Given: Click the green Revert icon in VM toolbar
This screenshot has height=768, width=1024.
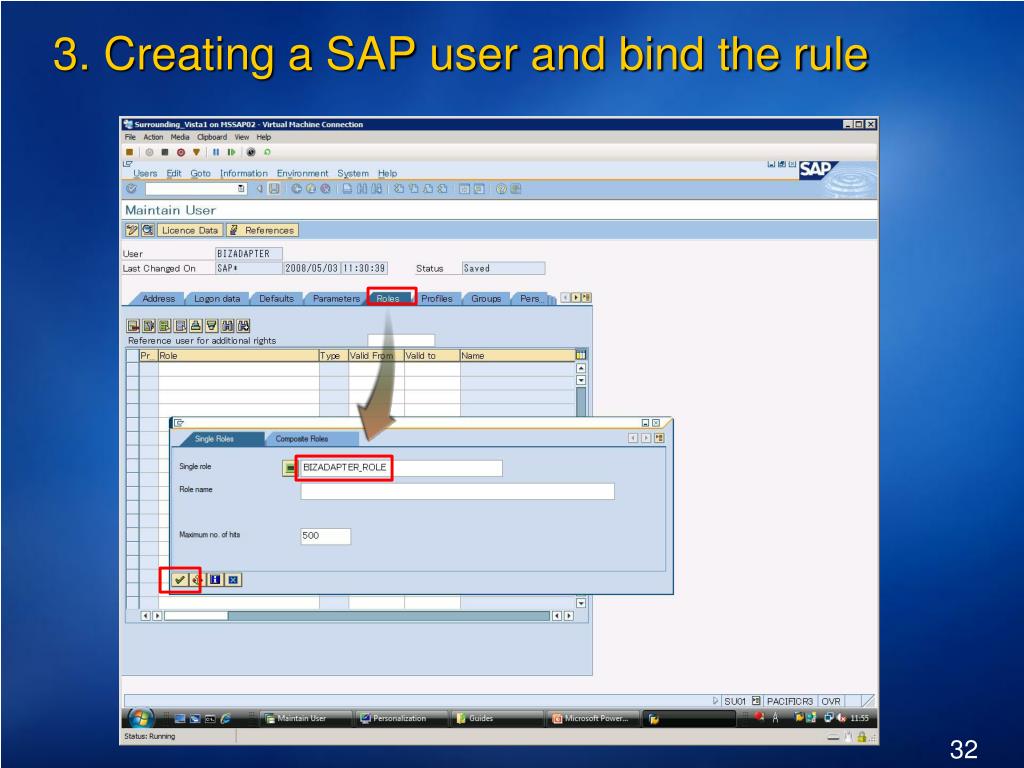Looking at the screenshot, I should [x=267, y=152].
